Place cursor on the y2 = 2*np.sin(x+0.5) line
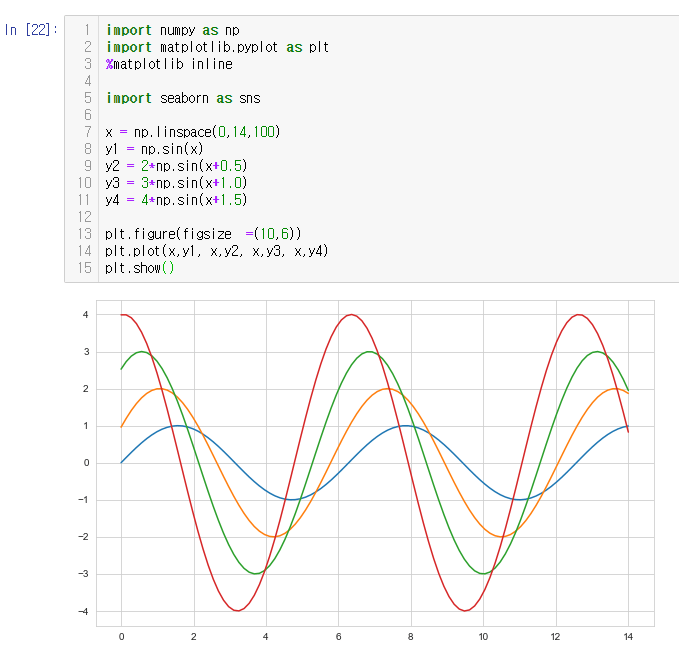 [x=176, y=166]
